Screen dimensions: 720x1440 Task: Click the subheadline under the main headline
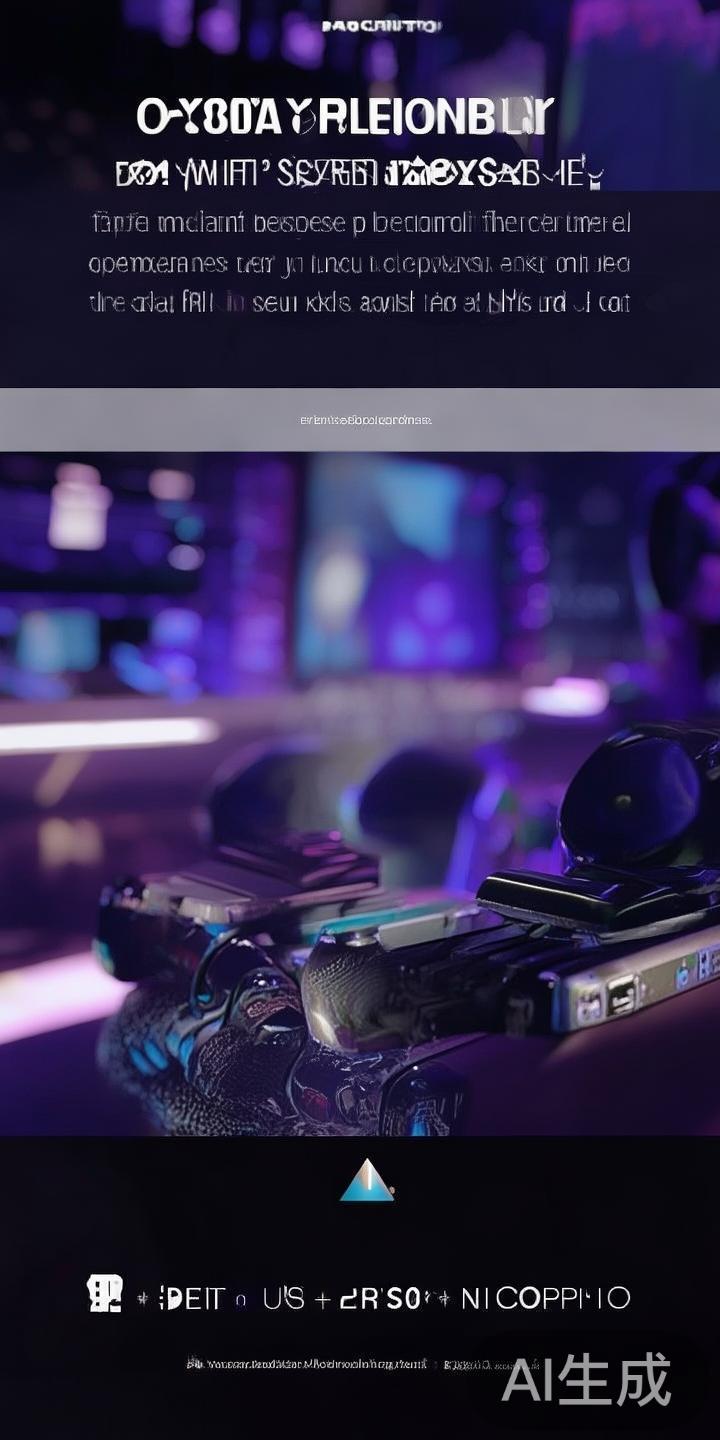[x=358, y=176]
